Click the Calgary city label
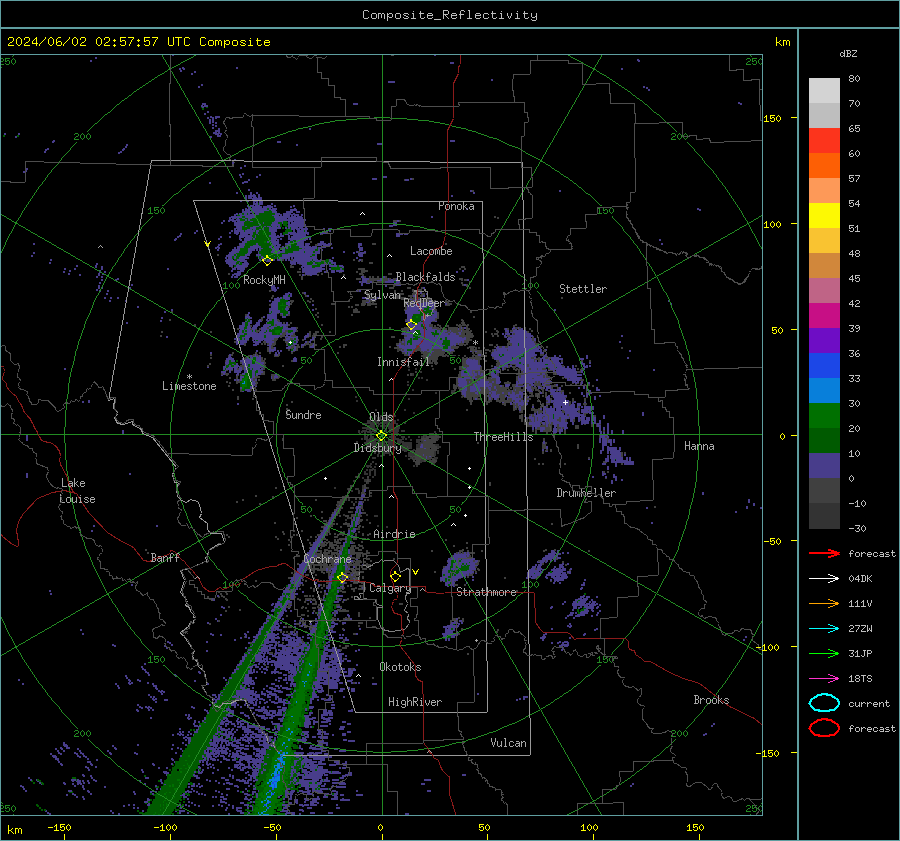The height and width of the screenshot is (841, 900). point(390,588)
